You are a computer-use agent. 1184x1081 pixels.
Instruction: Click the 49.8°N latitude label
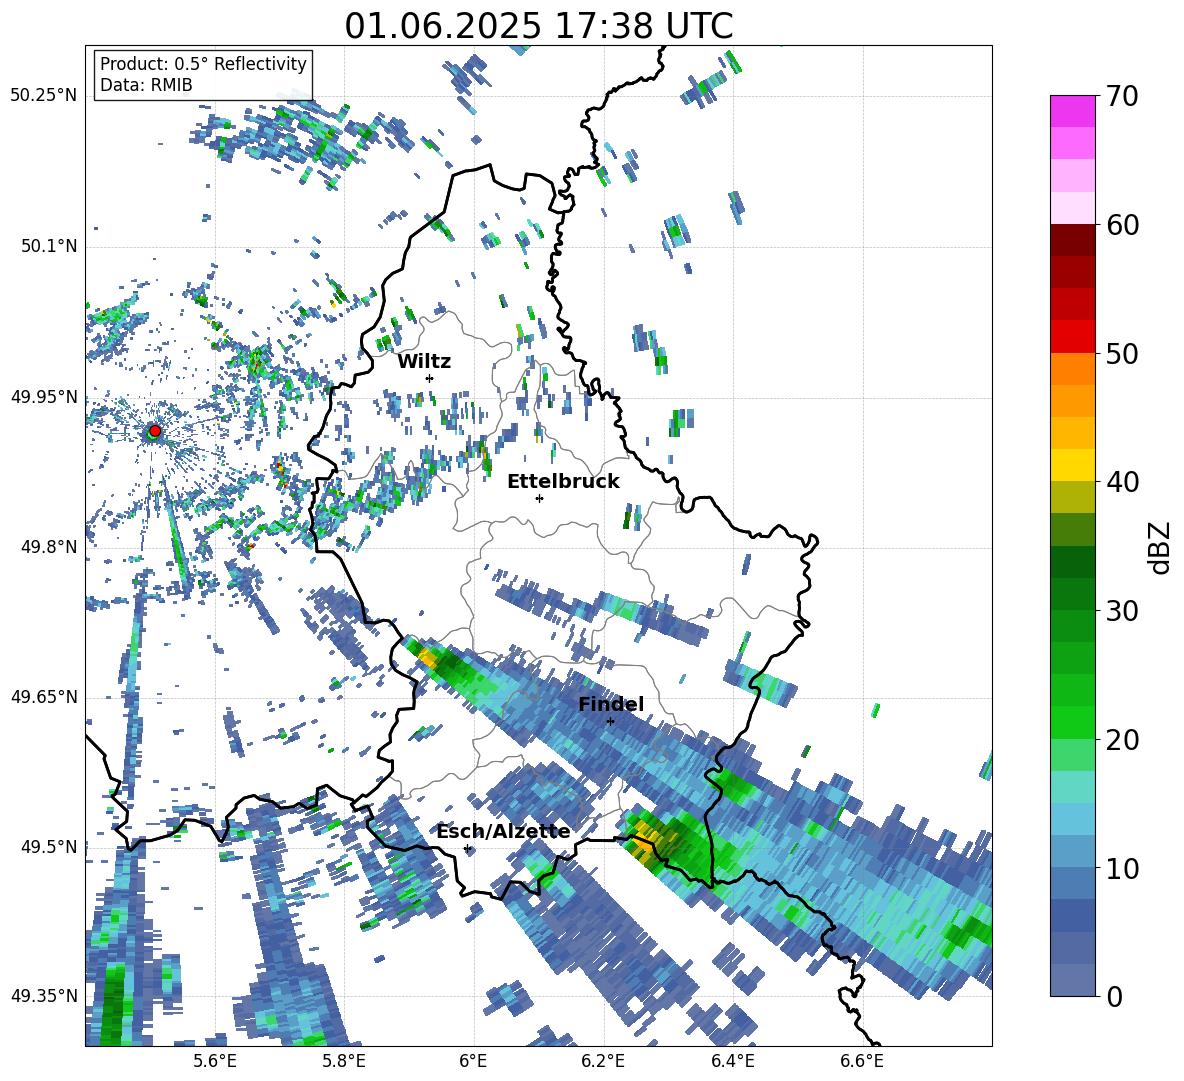coord(49,547)
